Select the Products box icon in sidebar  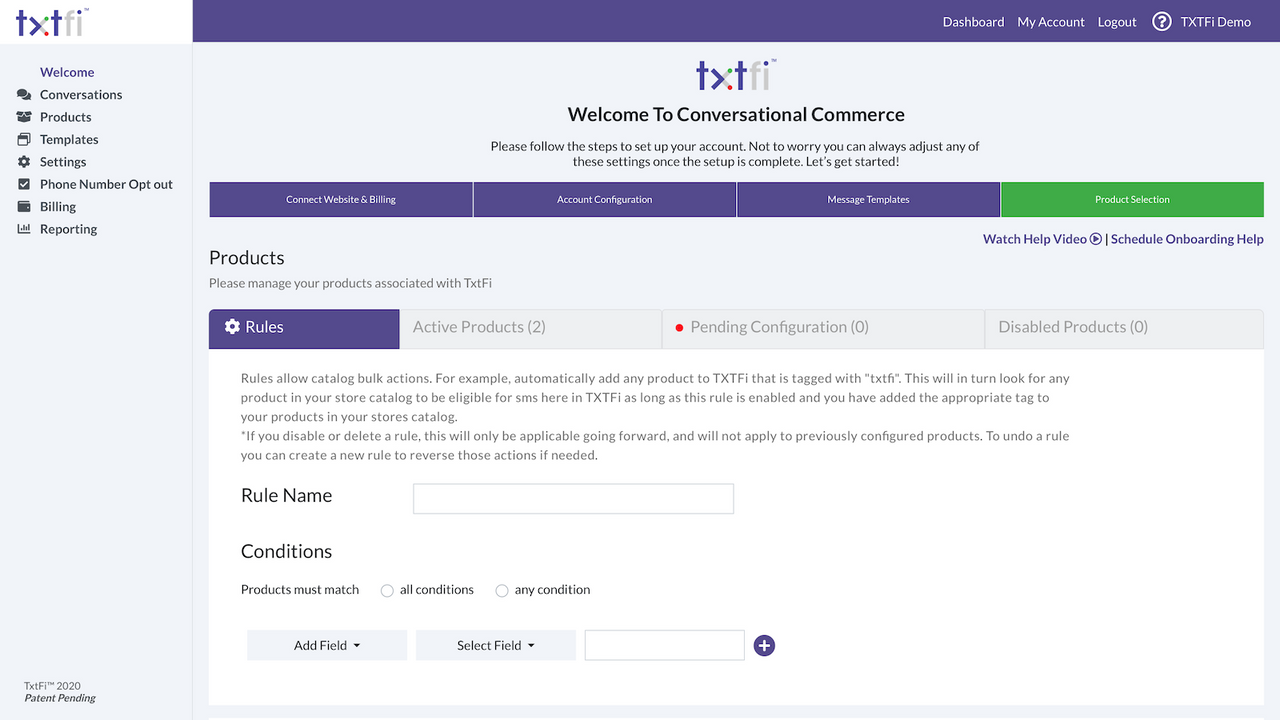pos(22,116)
